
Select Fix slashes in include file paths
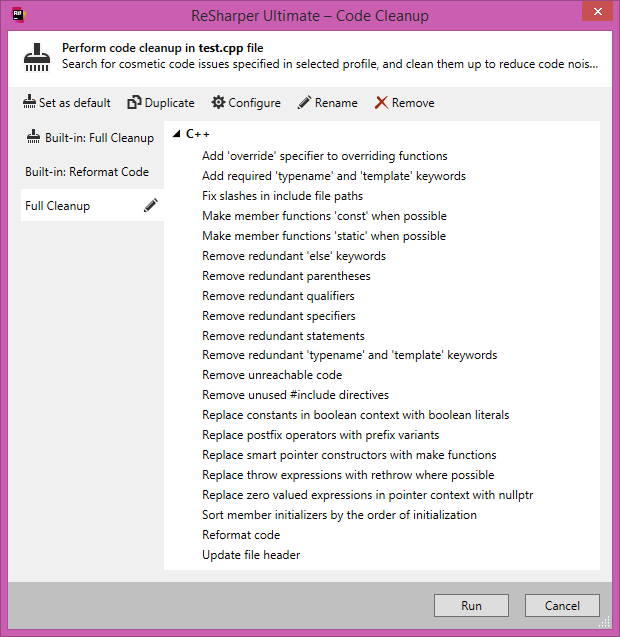(x=282, y=196)
